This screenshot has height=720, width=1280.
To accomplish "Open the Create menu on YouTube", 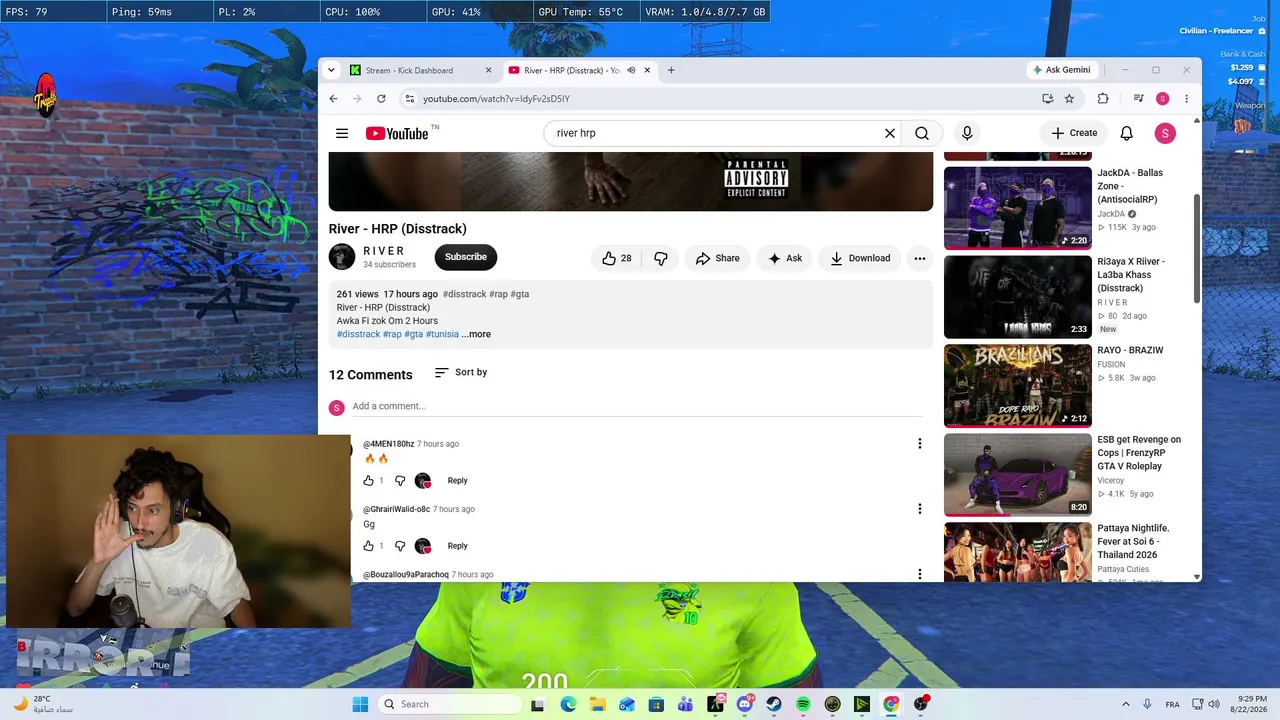I will [1074, 133].
